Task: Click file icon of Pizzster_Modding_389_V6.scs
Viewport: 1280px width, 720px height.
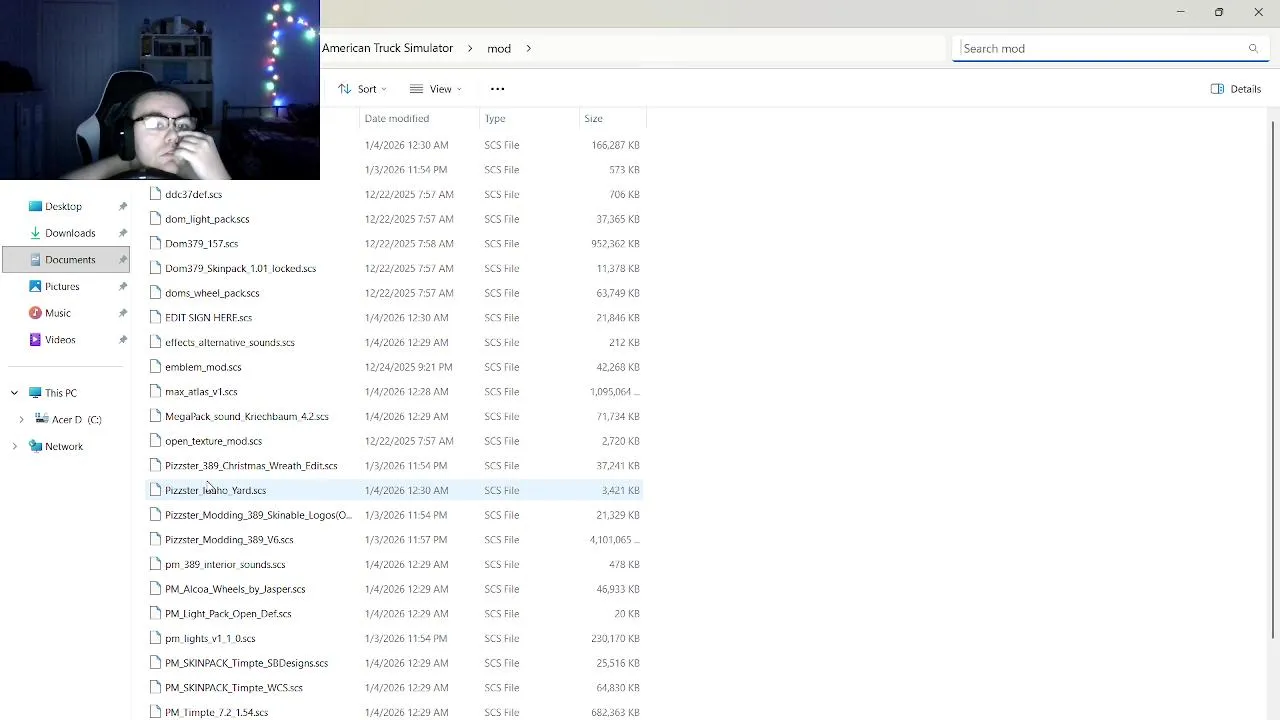Action: pyautogui.click(x=155, y=540)
